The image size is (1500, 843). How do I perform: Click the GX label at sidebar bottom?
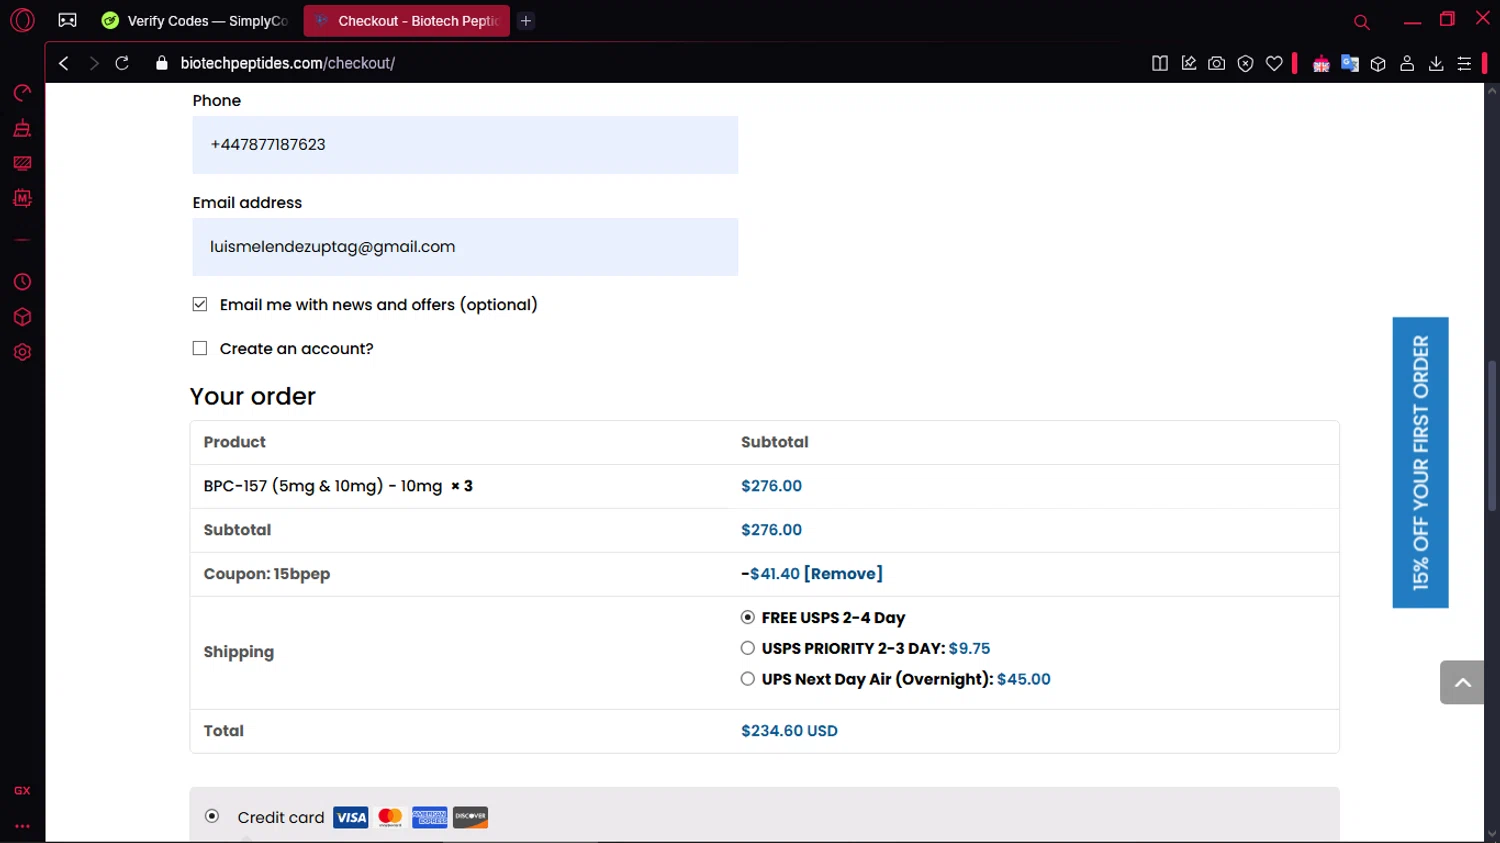(x=22, y=790)
